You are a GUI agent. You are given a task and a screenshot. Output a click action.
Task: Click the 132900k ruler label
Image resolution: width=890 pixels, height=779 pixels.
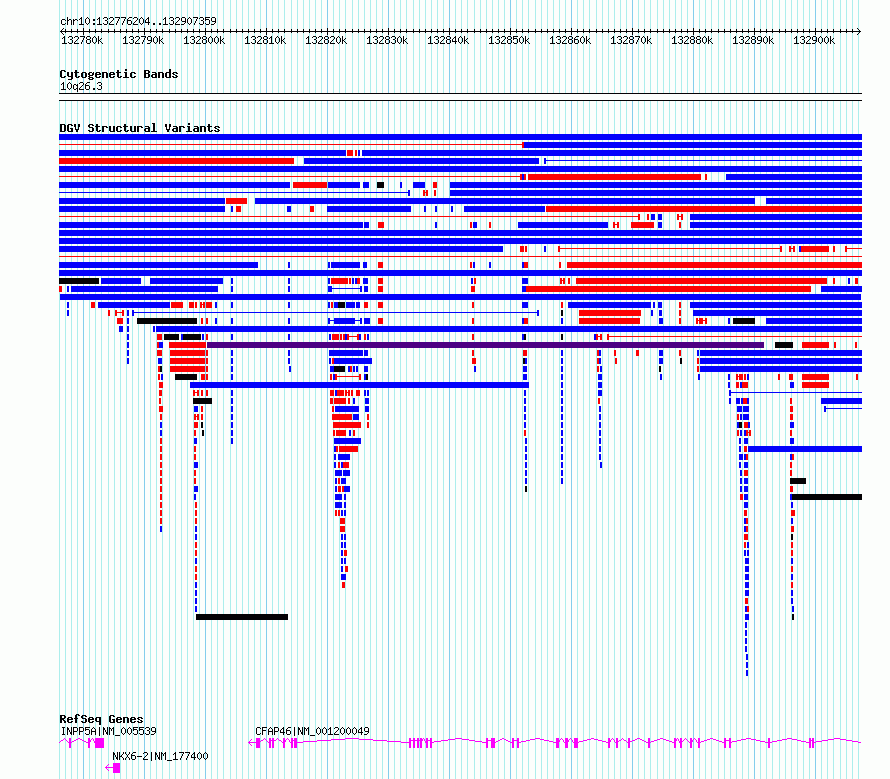[x=814, y=40]
